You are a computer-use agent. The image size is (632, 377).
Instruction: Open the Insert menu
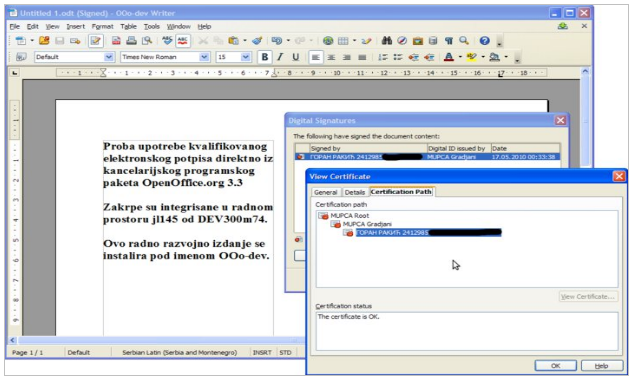point(76,27)
